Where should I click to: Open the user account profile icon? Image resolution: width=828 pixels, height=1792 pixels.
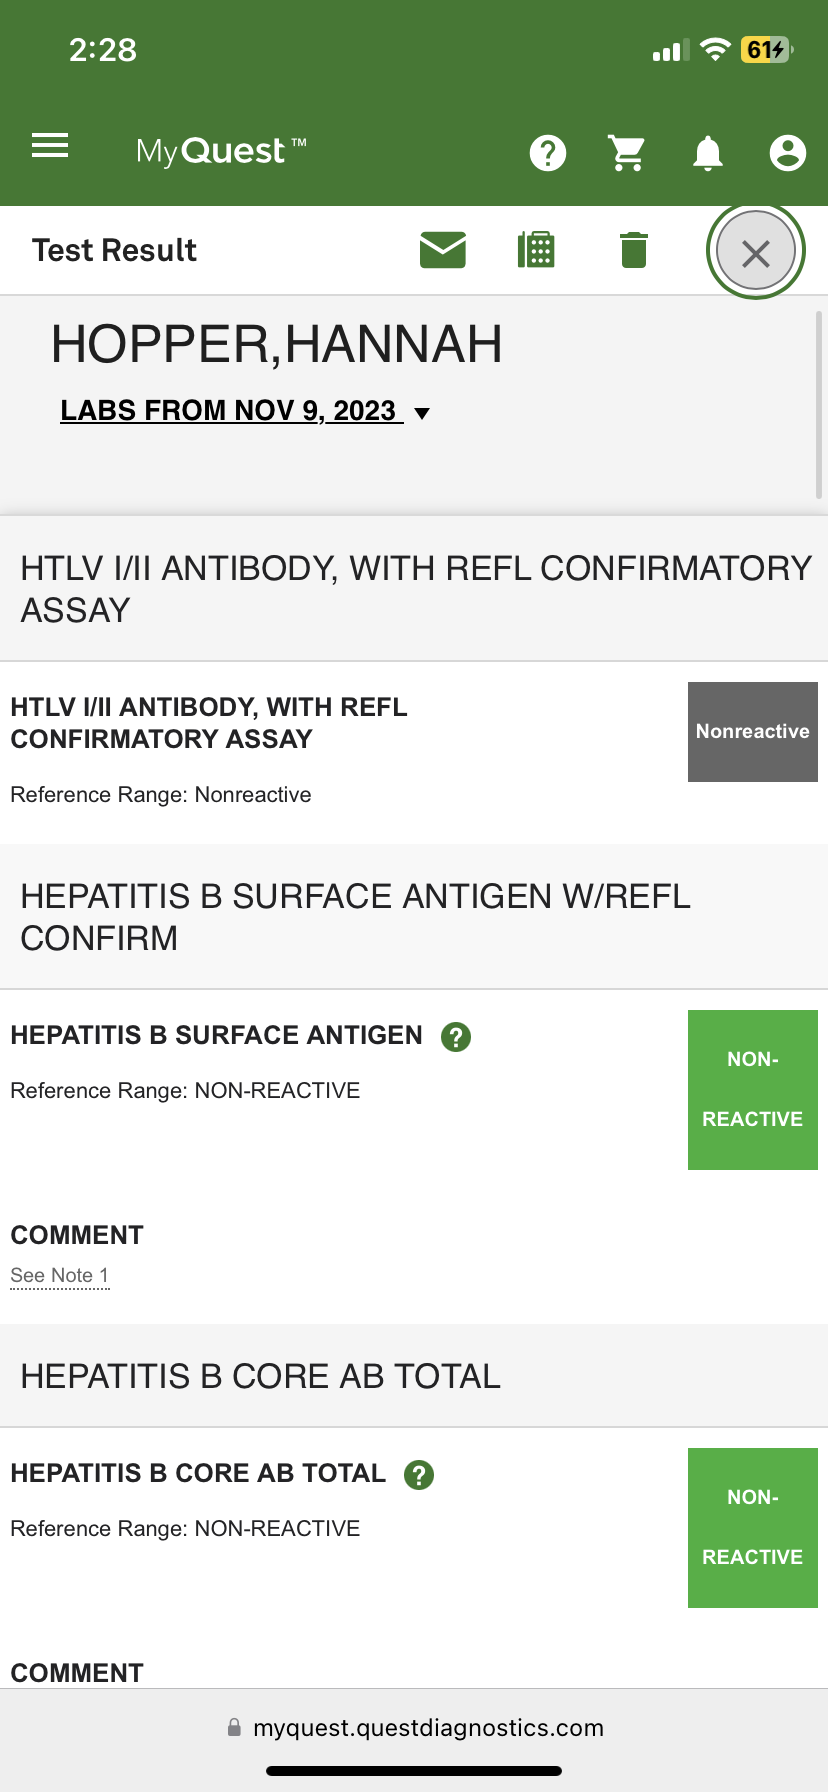point(787,153)
